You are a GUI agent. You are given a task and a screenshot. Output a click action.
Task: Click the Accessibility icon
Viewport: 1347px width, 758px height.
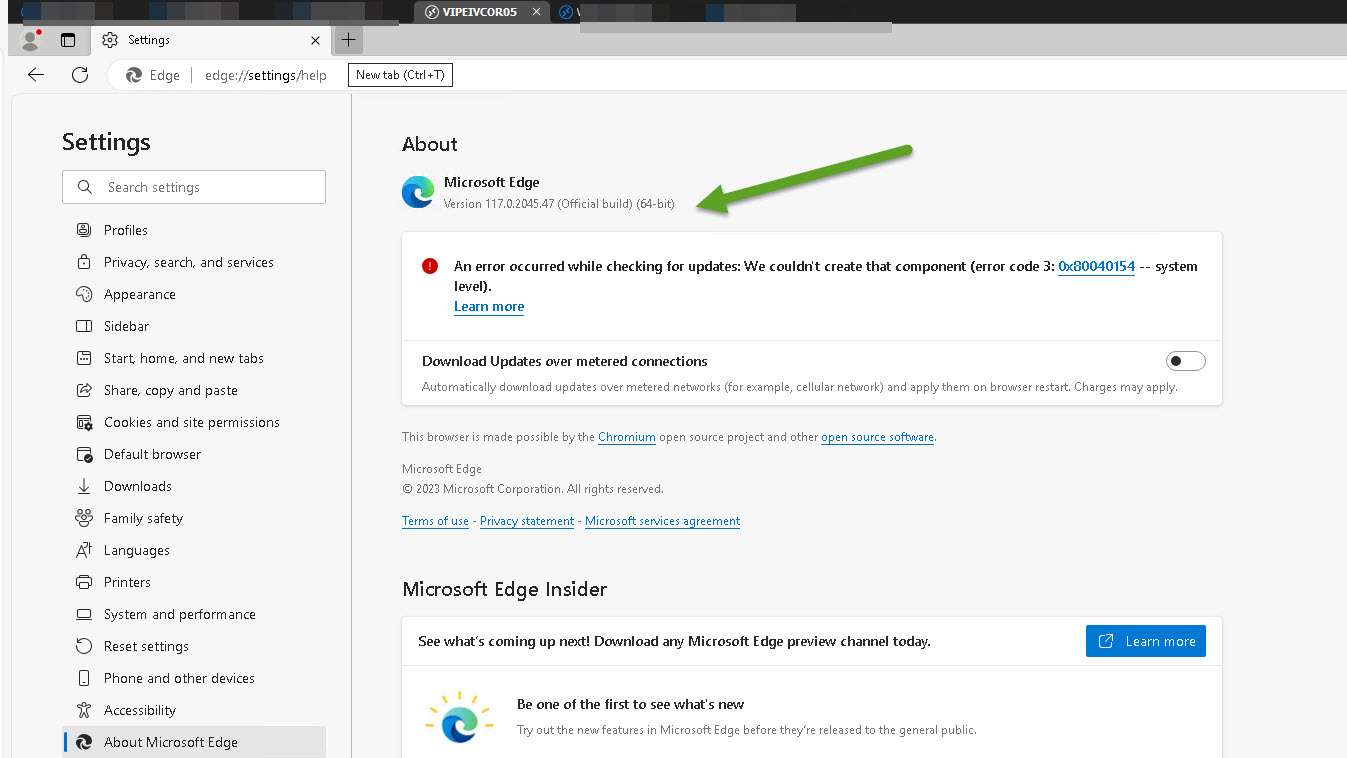[x=84, y=710]
